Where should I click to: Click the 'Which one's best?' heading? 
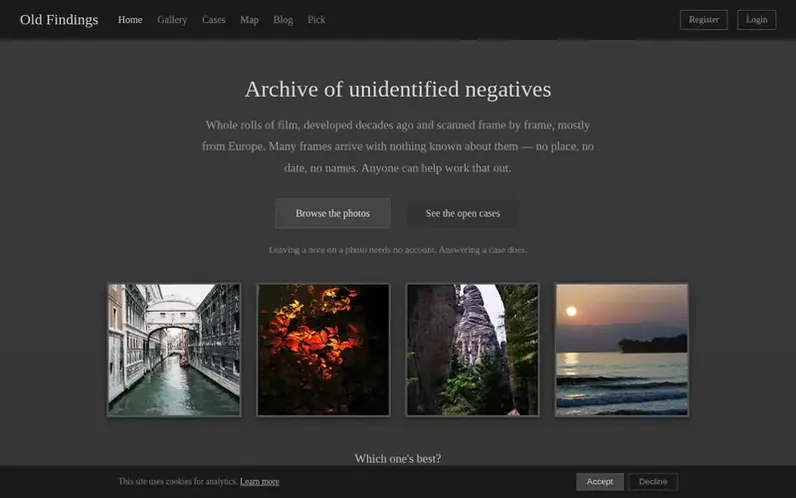coord(398,458)
